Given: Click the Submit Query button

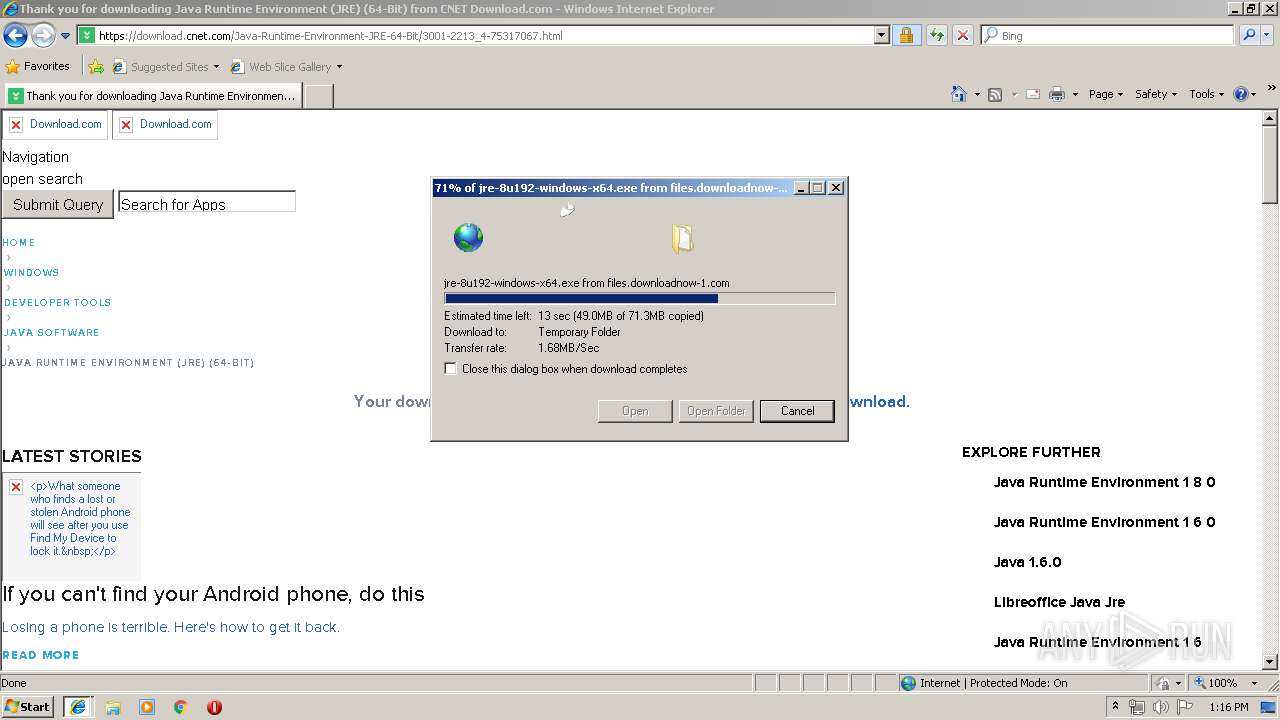Looking at the screenshot, I should pyautogui.click(x=57, y=204).
